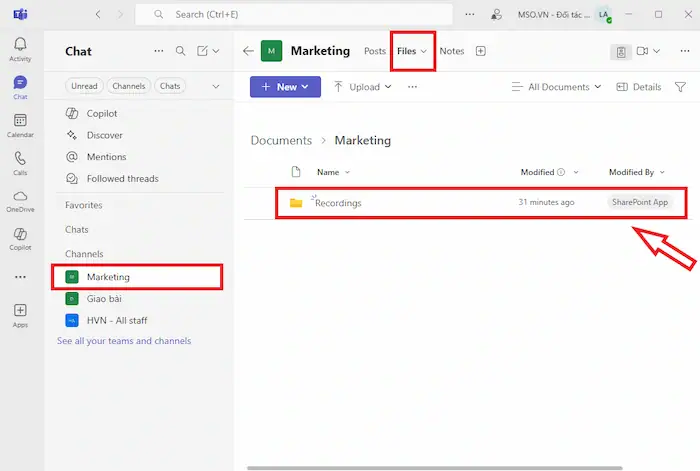Toggle the Unread filter chip
The height and width of the screenshot is (471, 700).
84,86
